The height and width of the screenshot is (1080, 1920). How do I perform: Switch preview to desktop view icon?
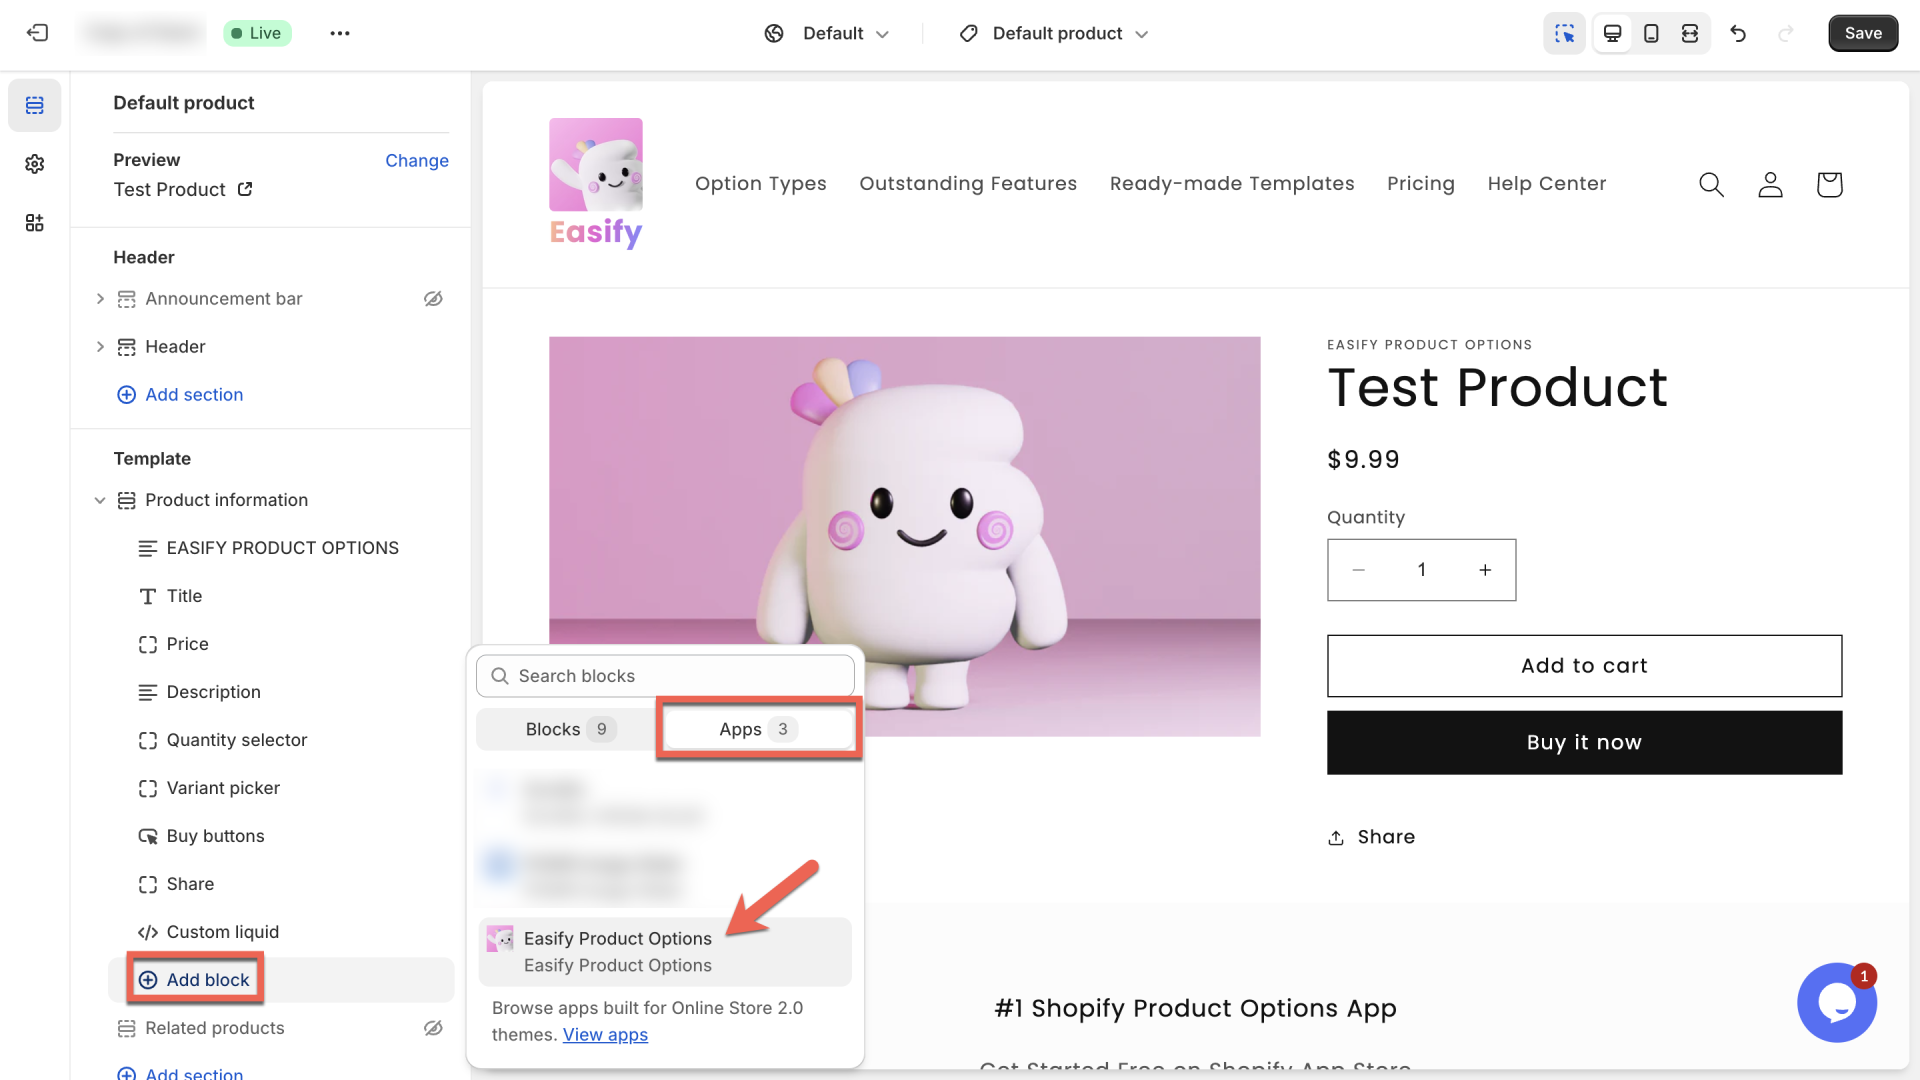point(1611,33)
